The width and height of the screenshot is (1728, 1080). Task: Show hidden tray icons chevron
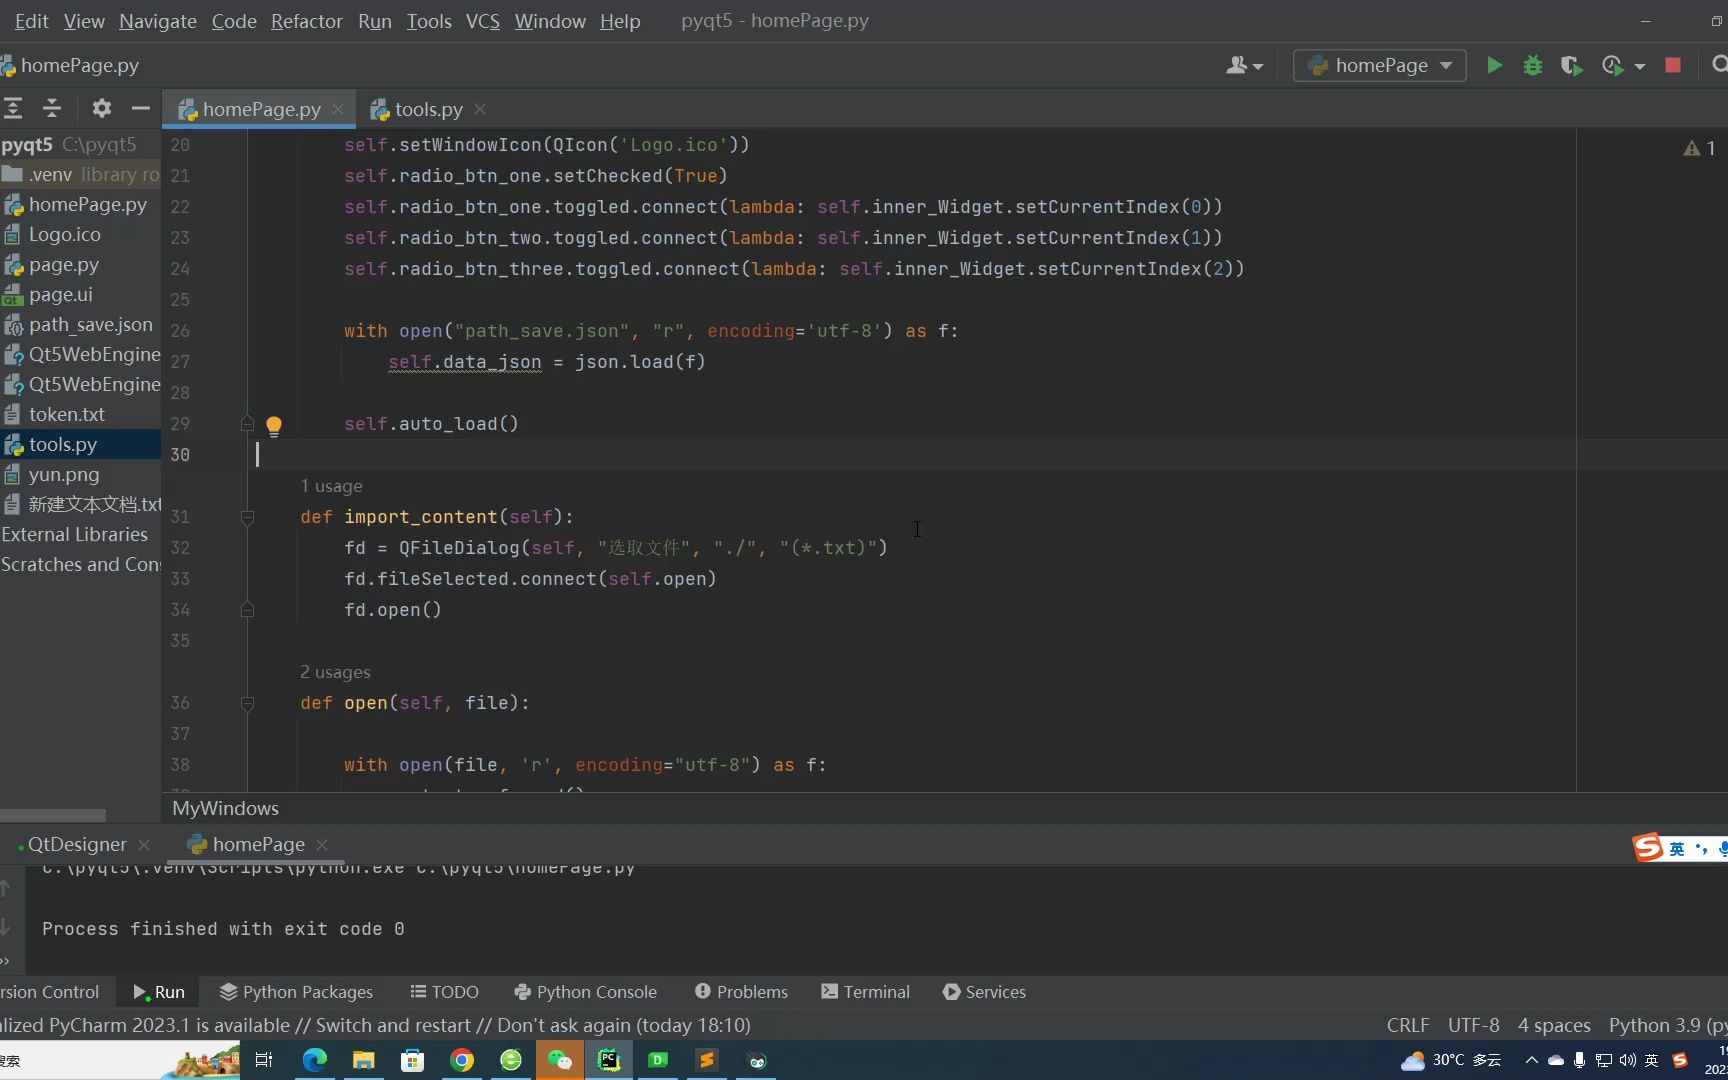(x=1531, y=1060)
